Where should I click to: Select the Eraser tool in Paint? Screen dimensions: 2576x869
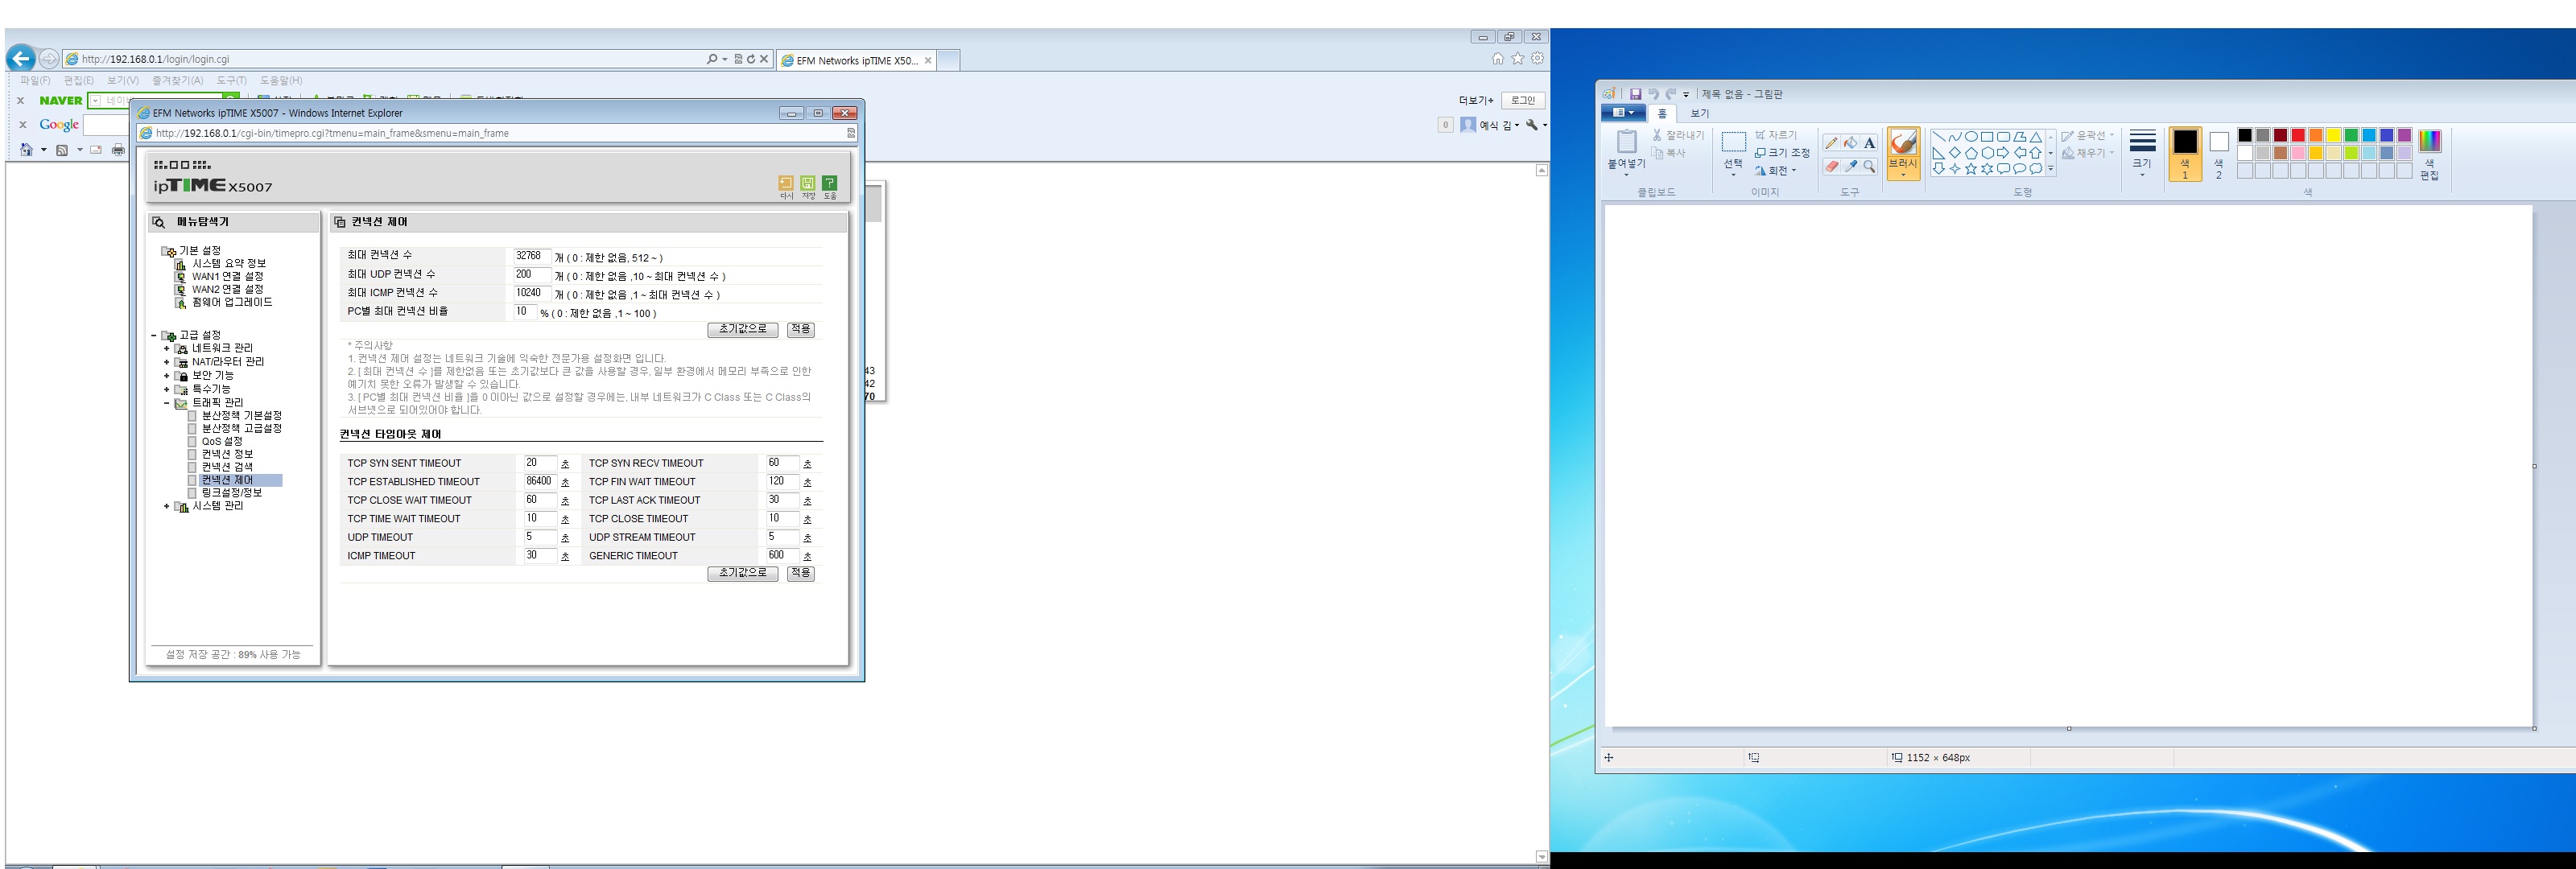(x=1831, y=166)
